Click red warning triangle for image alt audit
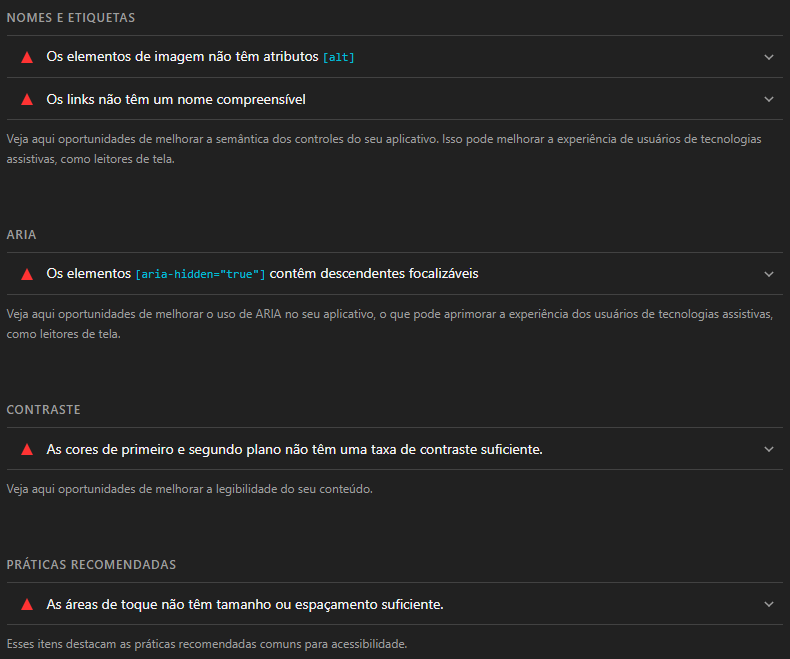The image size is (790, 659). tap(27, 57)
